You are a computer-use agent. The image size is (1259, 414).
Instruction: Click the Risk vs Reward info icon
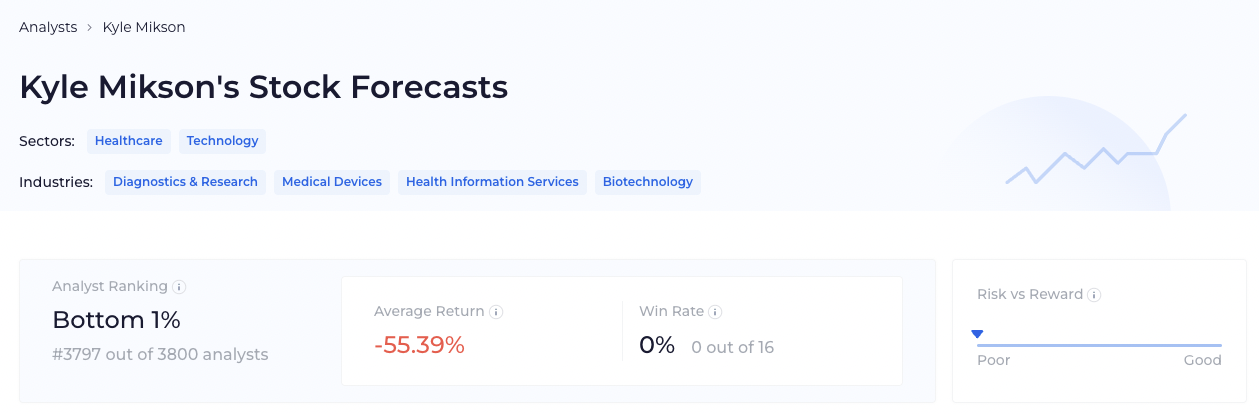point(1095,295)
